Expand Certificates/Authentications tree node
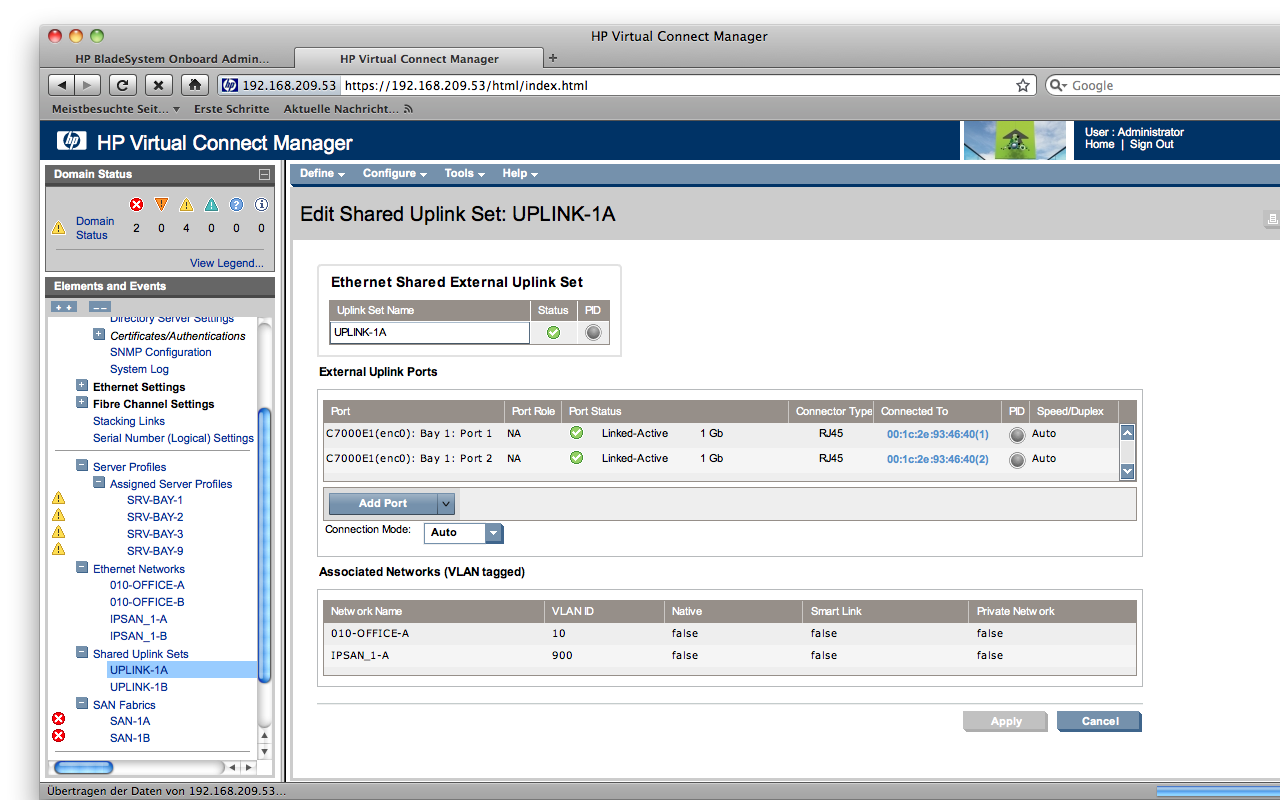The height and width of the screenshot is (800, 1280). click(x=99, y=335)
